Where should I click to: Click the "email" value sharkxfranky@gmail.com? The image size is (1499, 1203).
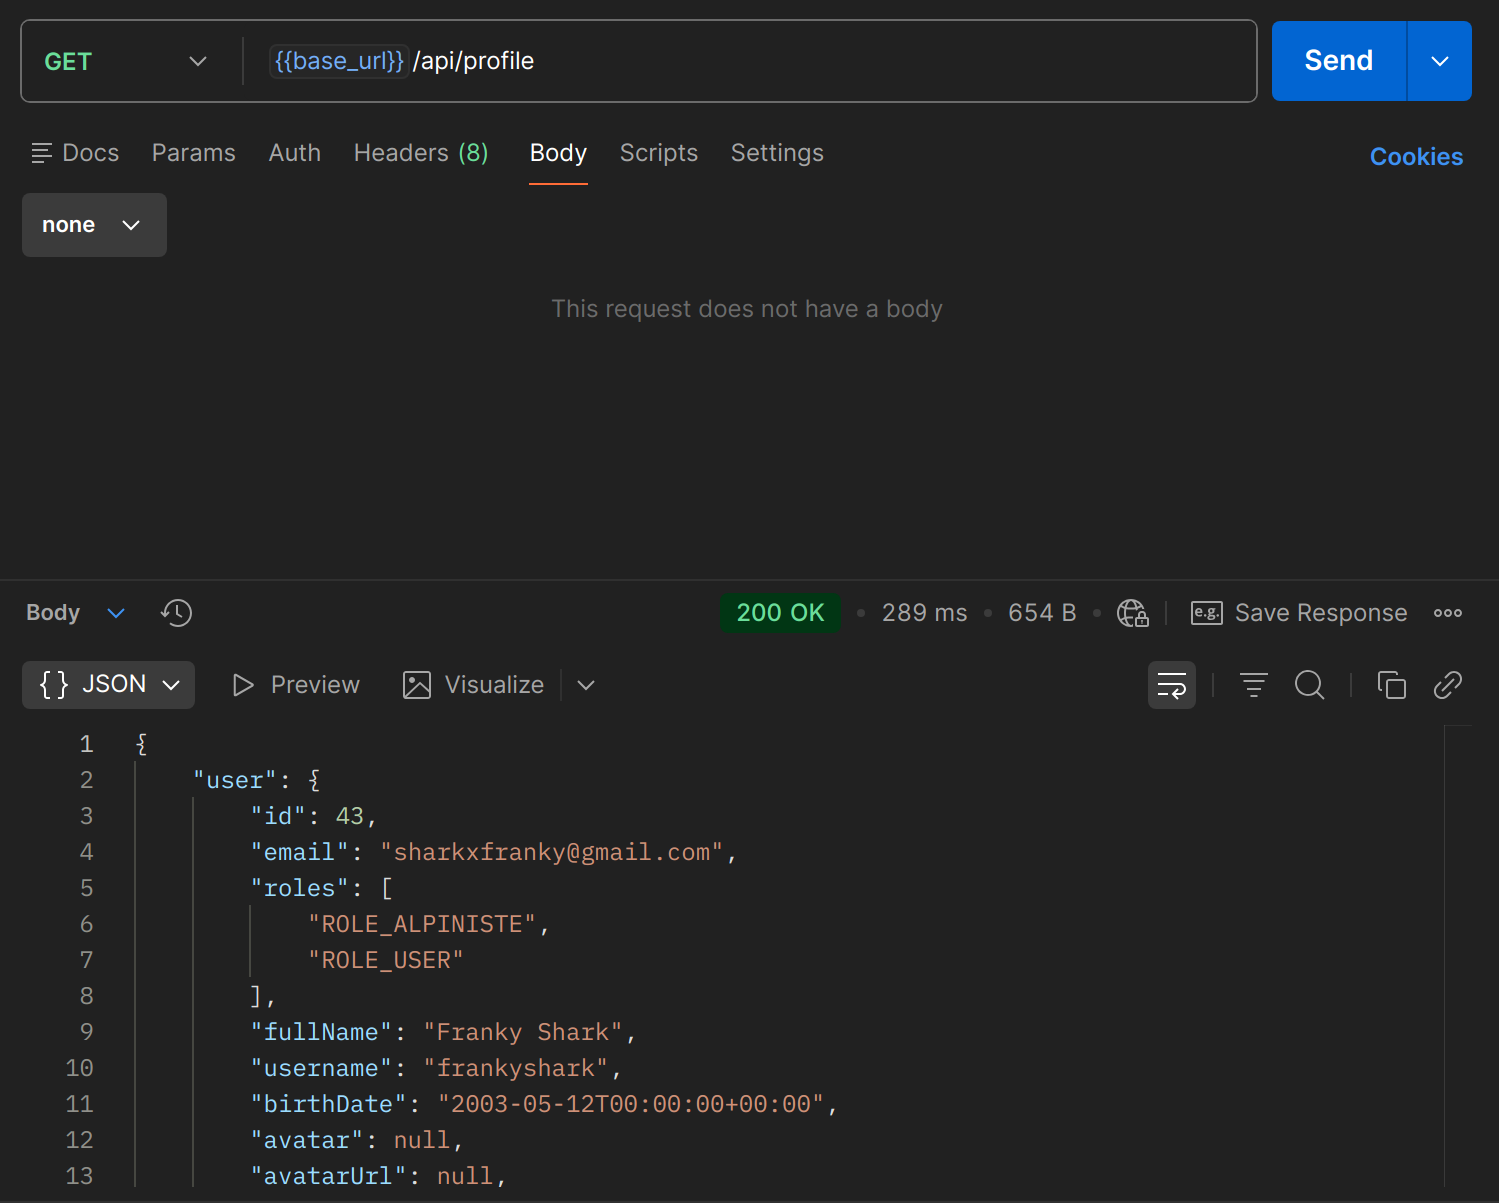[551, 852]
